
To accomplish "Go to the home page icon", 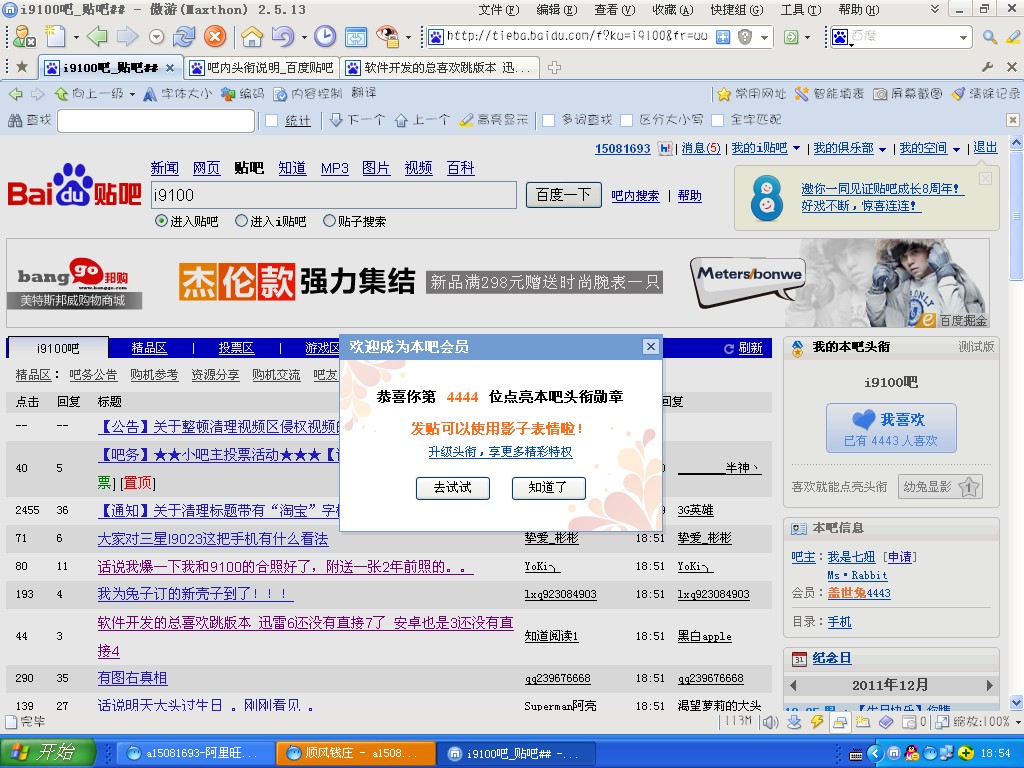I will [252, 36].
